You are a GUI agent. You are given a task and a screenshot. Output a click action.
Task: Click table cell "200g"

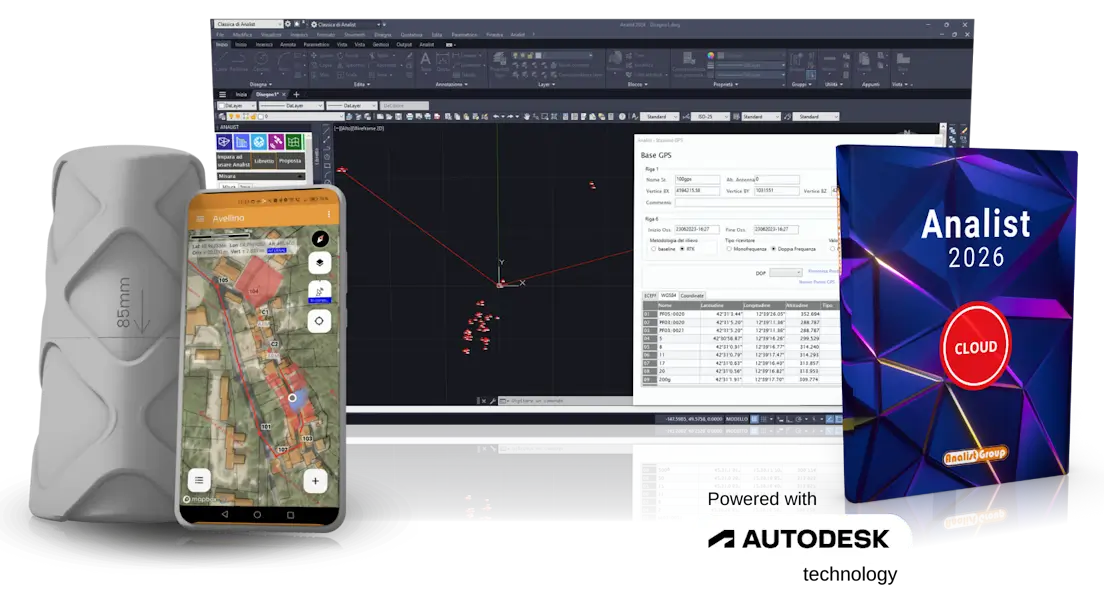tap(679, 380)
